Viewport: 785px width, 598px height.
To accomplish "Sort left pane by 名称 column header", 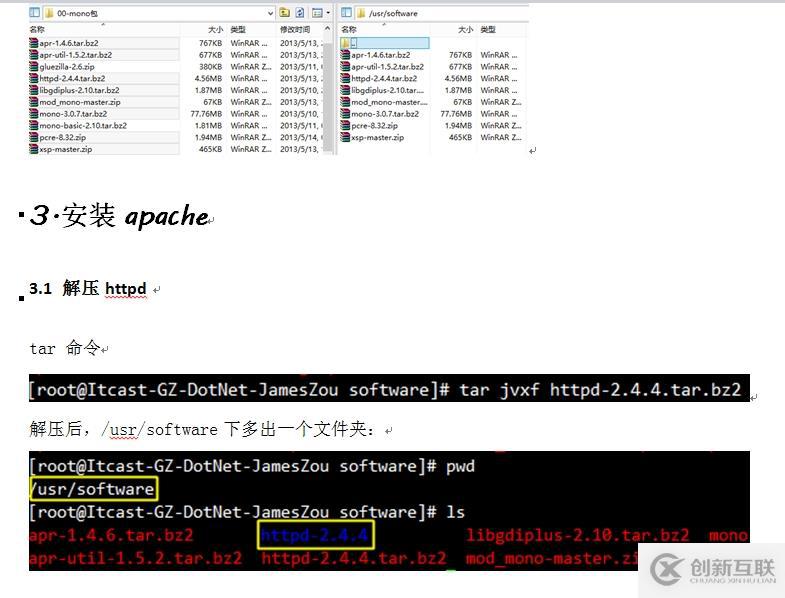I will coord(37,30).
